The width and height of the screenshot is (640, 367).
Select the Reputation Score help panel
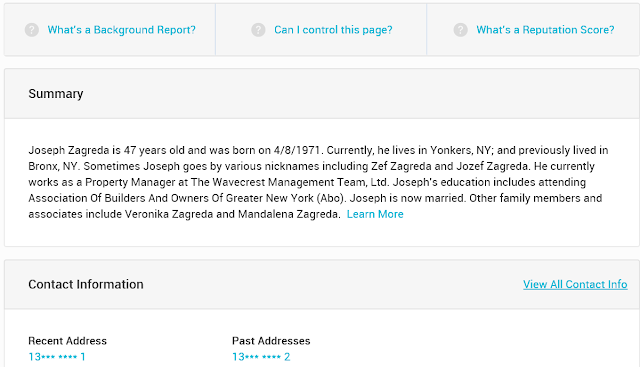[533, 30]
